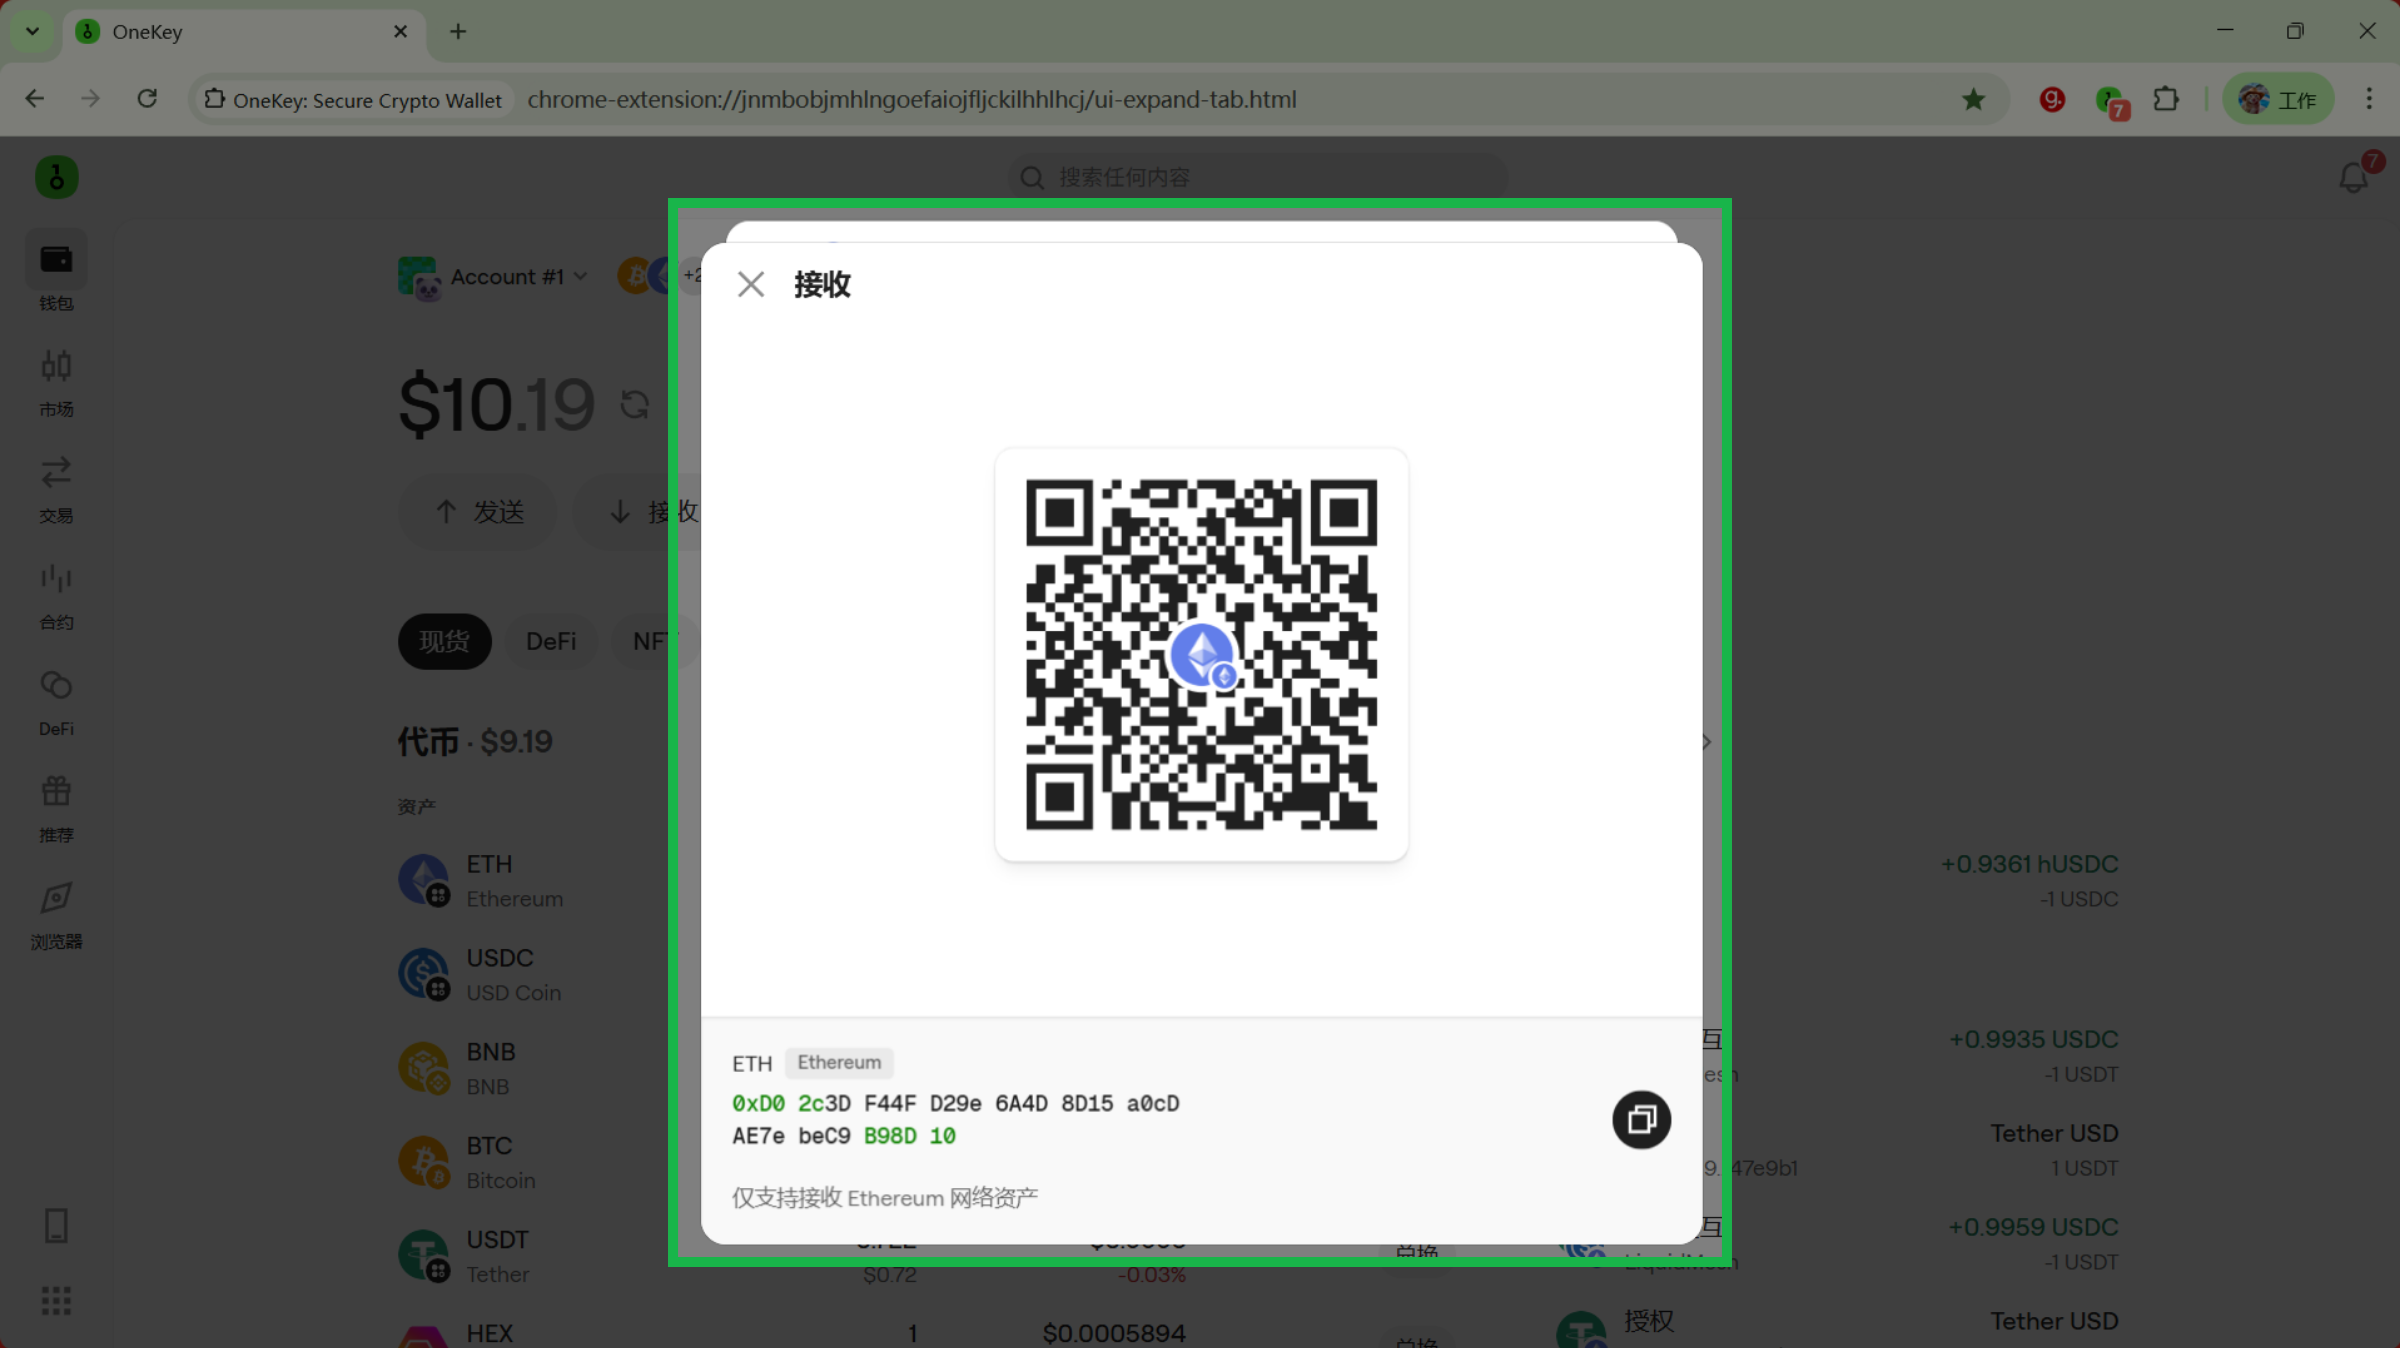Open the HEX asset row

(792, 1333)
